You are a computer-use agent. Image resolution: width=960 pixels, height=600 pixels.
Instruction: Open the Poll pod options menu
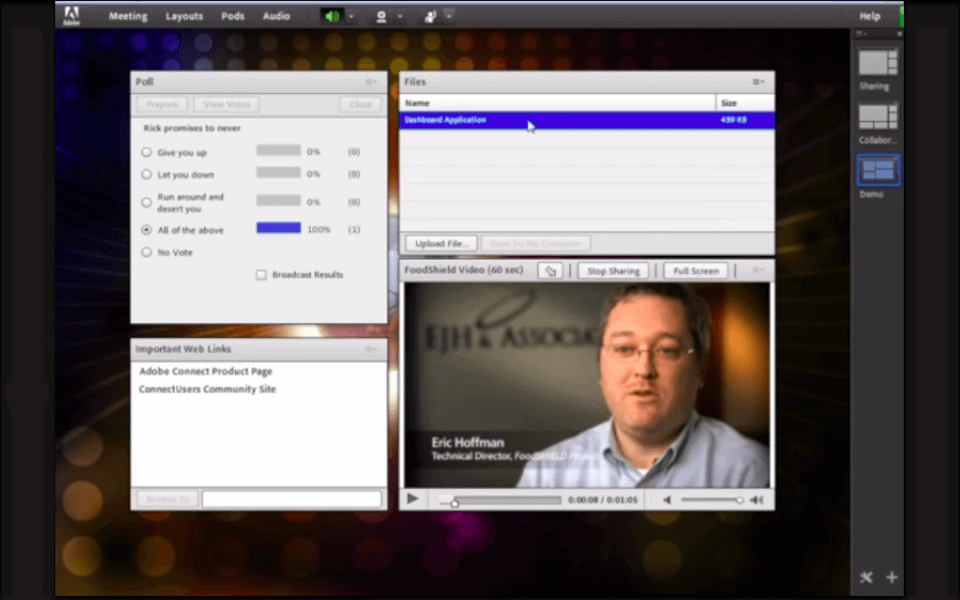coord(371,81)
